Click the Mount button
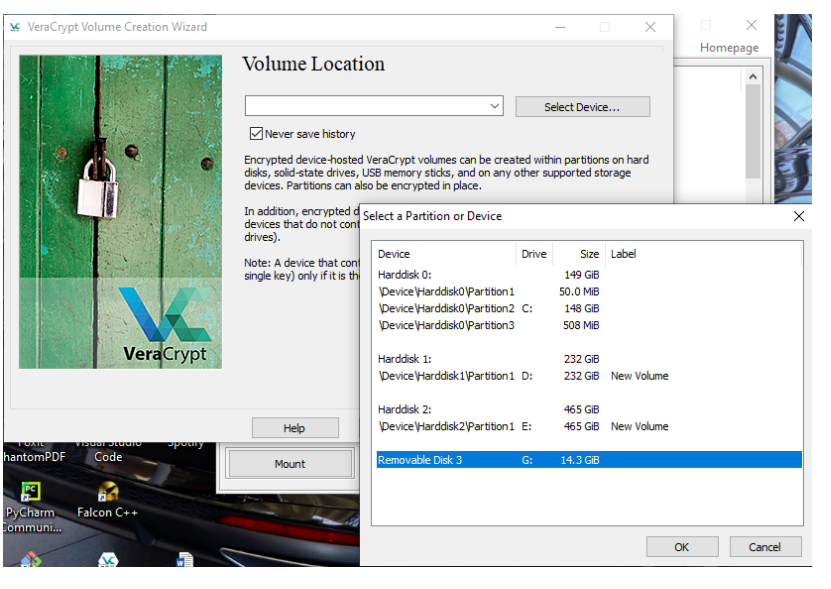The width and height of the screenshot is (831, 589). 290,464
